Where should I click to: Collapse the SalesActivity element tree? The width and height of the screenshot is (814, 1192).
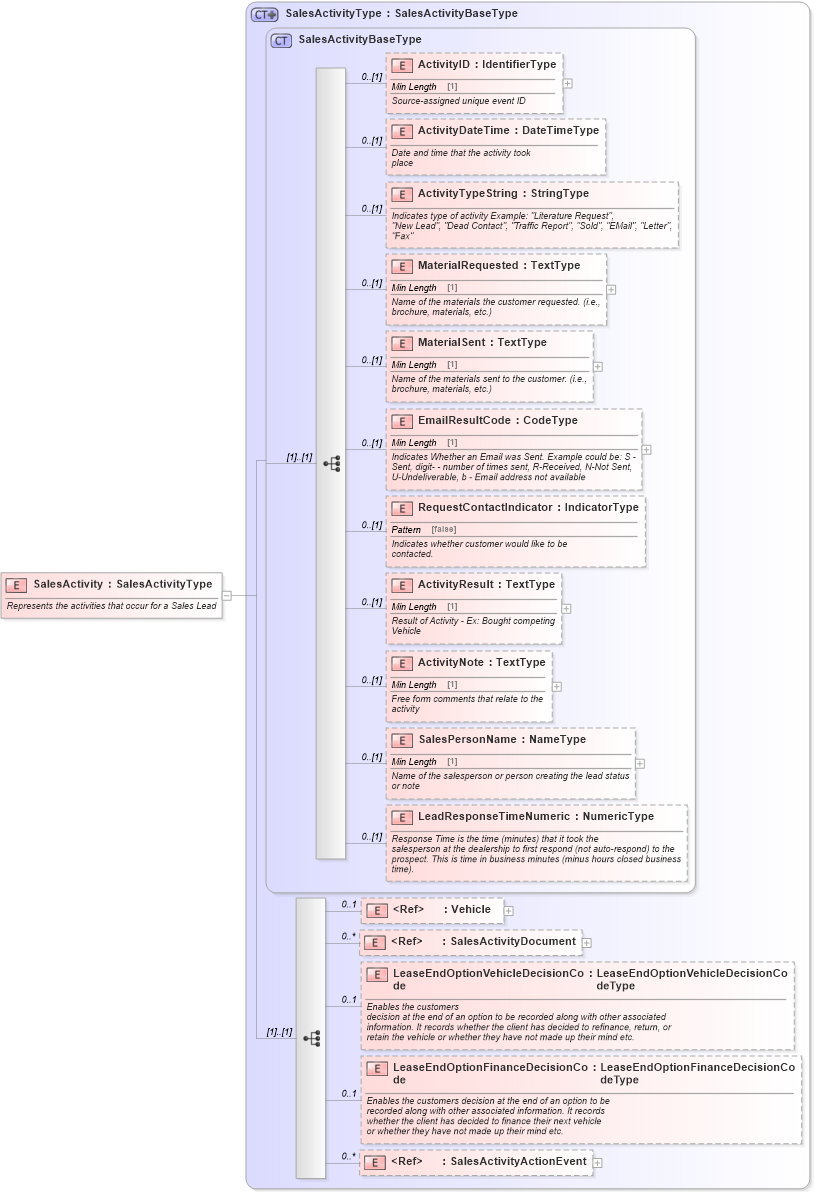coord(227,593)
